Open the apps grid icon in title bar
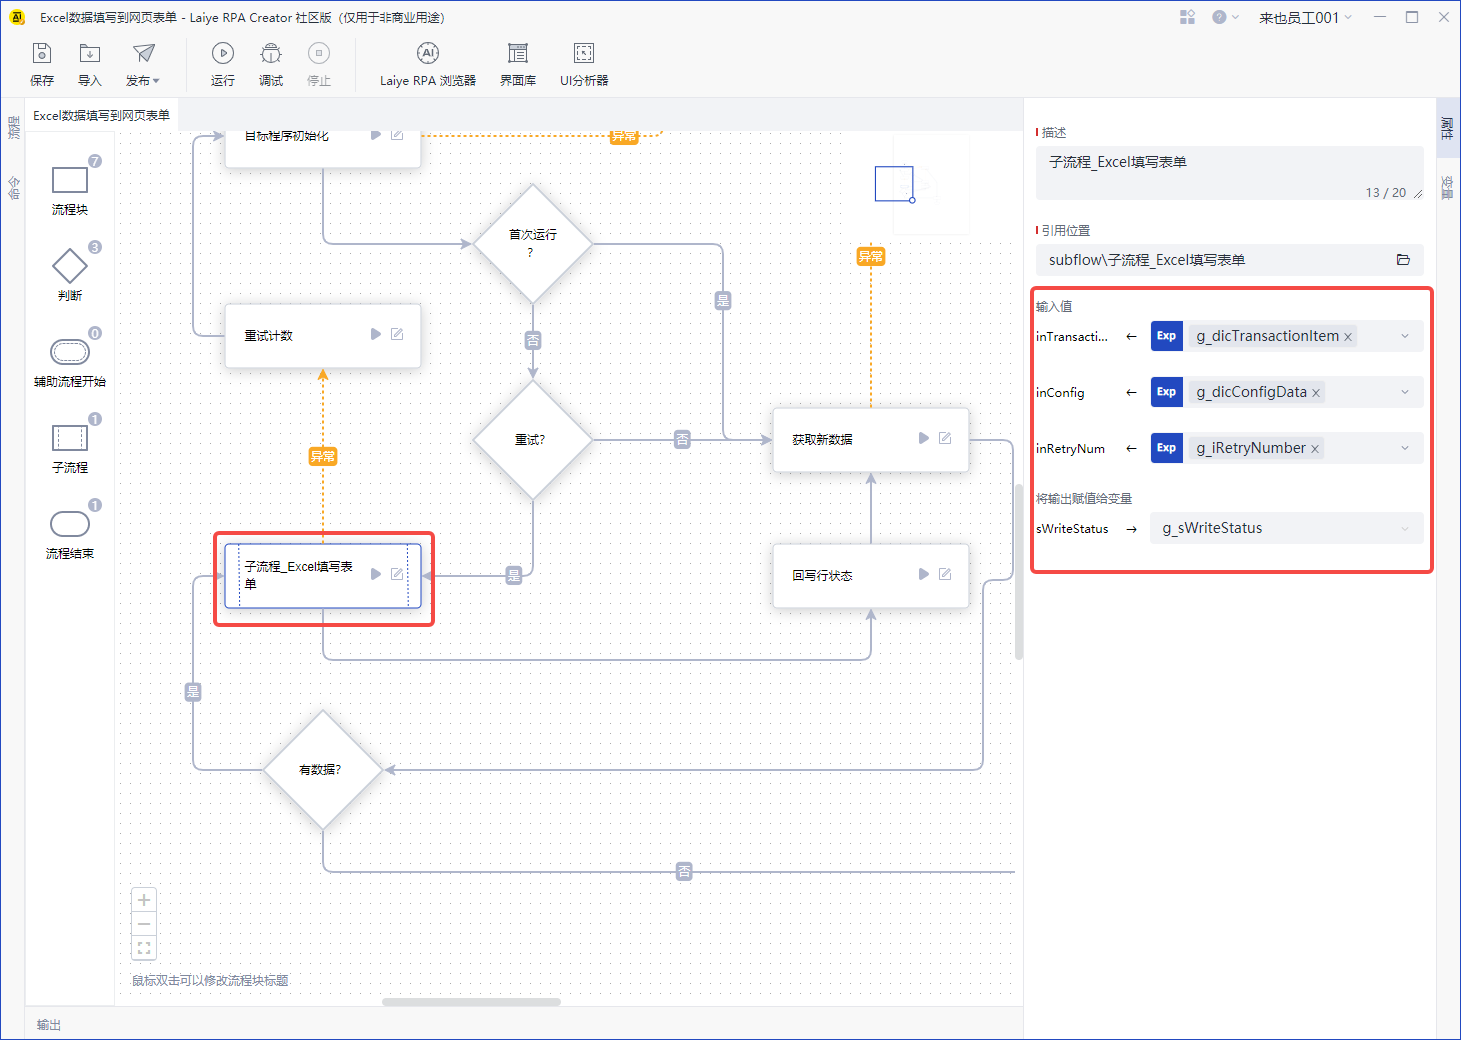This screenshot has width=1461, height=1040. (1187, 17)
